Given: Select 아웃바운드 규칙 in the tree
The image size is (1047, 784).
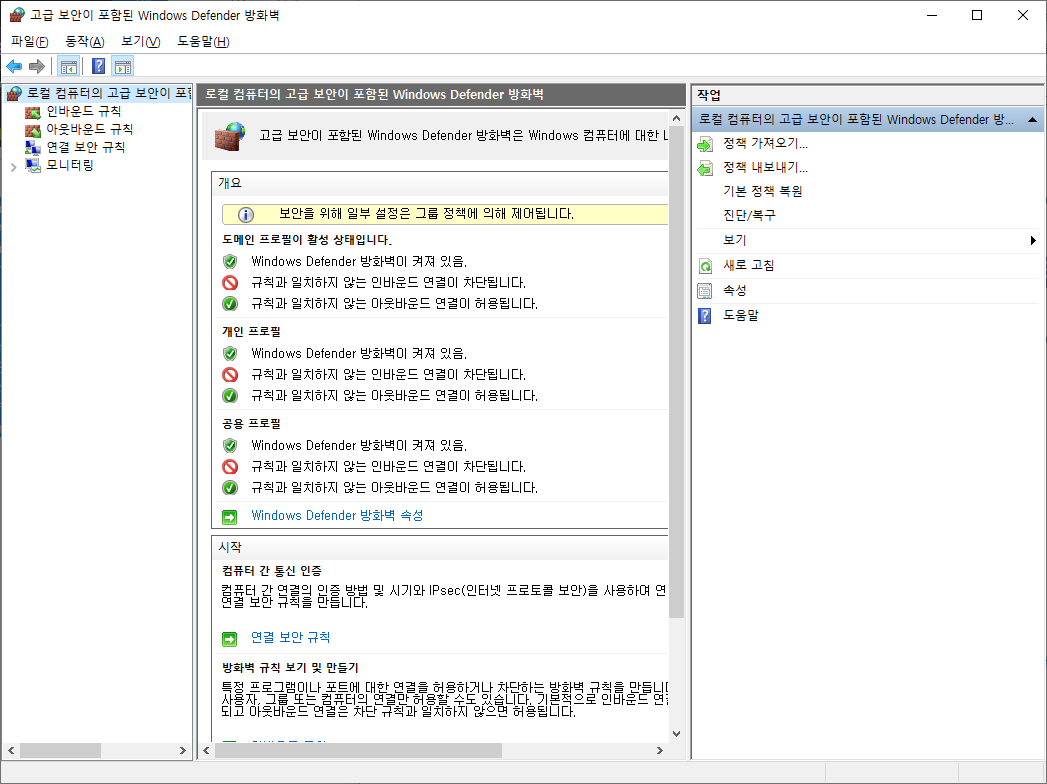Looking at the screenshot, I should (89, 130).
